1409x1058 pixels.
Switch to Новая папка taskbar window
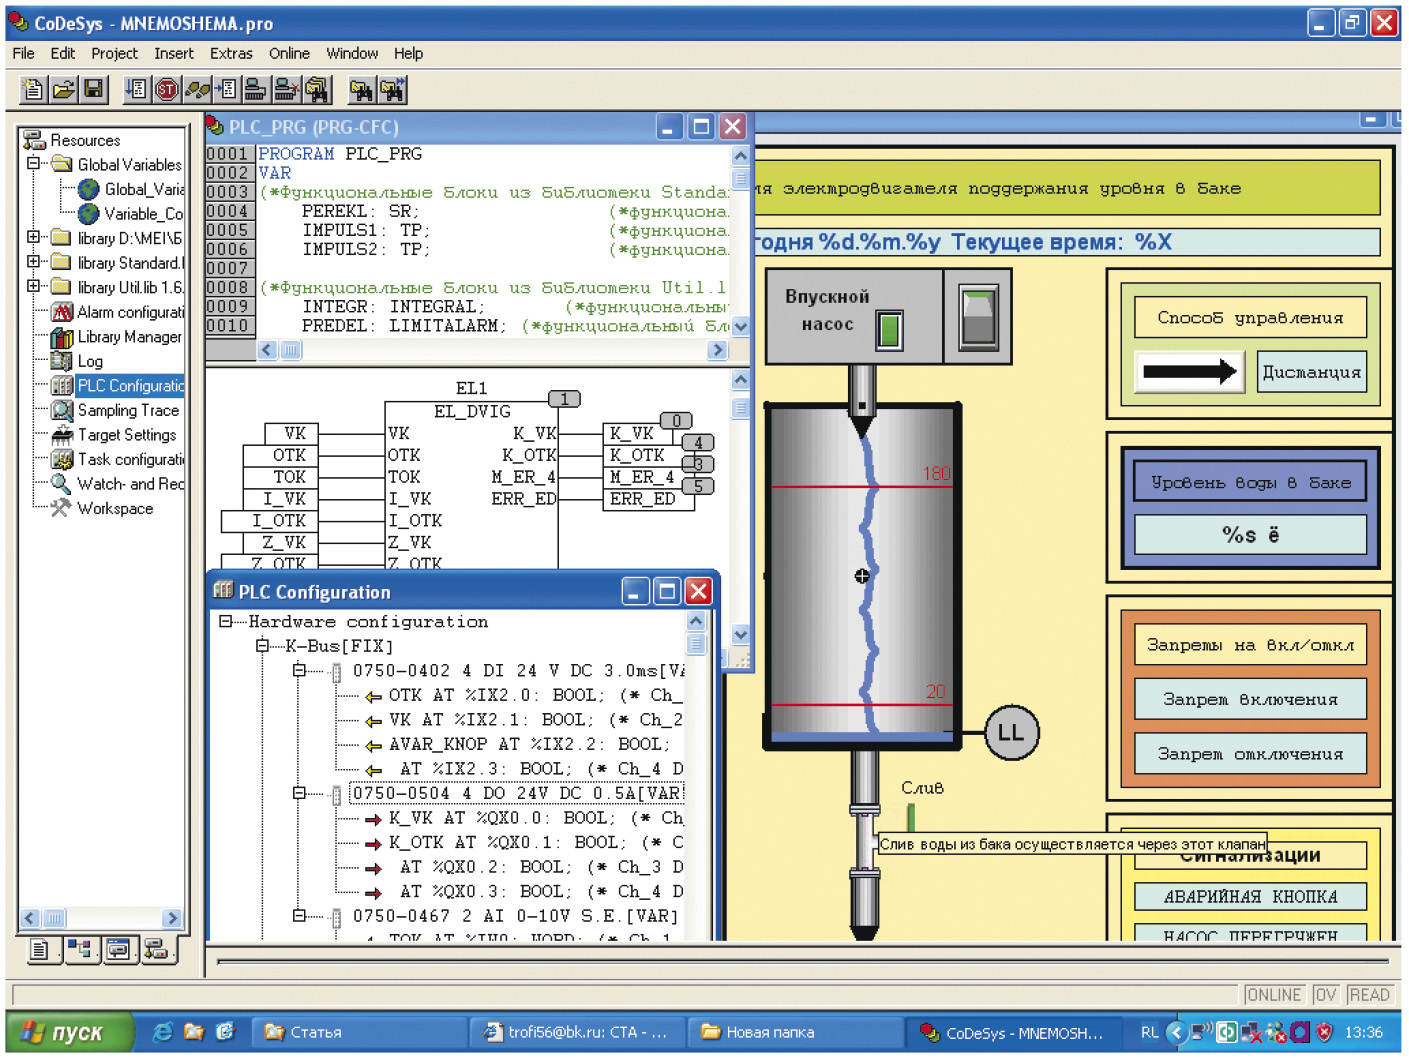[795, 1032]
